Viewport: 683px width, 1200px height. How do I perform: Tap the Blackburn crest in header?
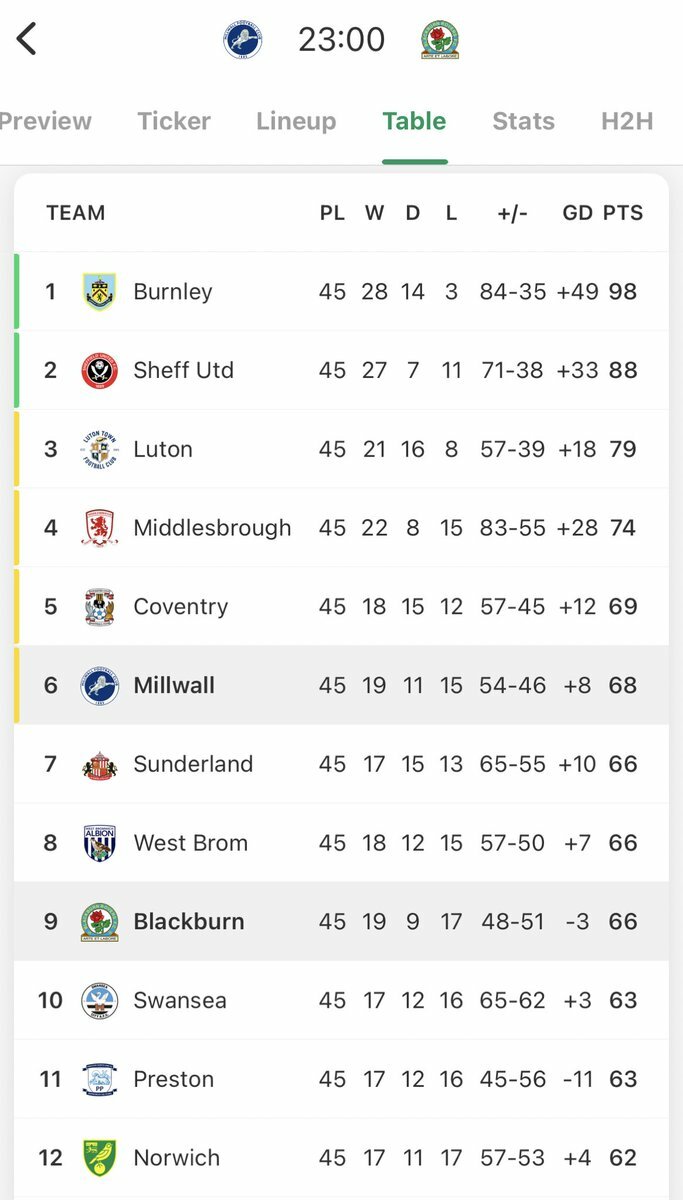click(440, 40)
